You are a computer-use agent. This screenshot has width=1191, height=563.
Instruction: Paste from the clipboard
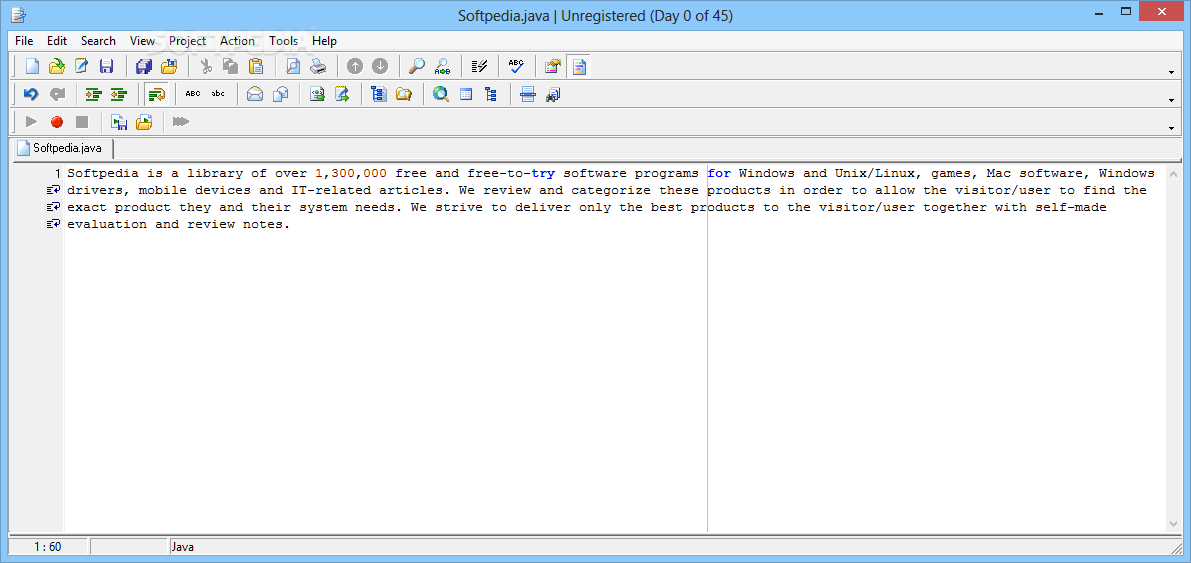coord(256,67)
